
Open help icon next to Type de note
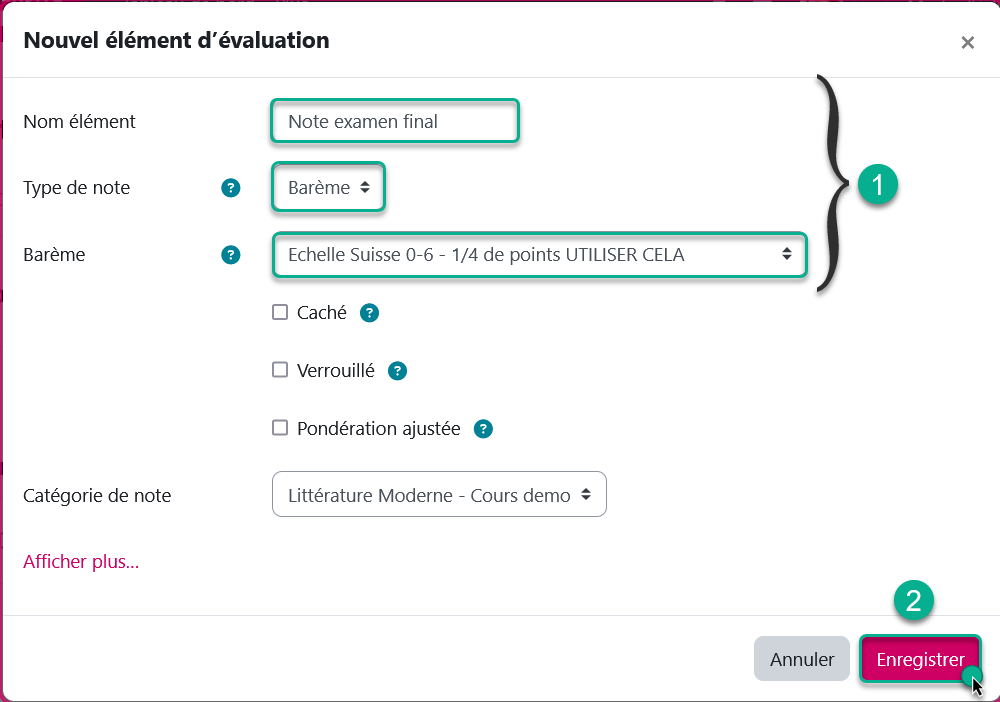[x=231, y=188]
